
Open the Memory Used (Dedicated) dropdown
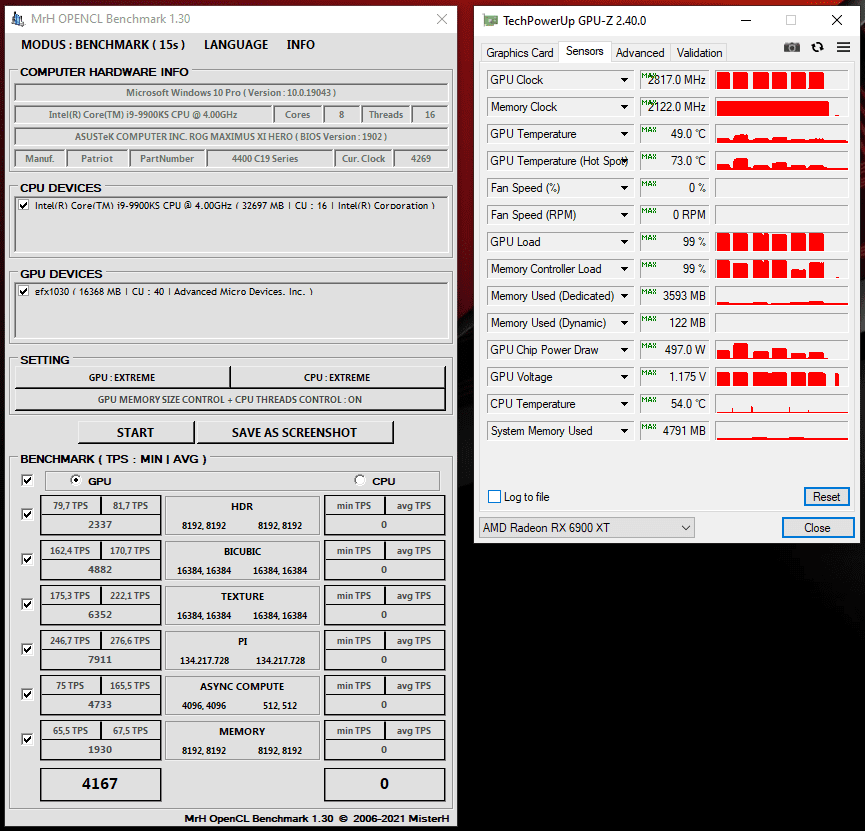point(624,296)
